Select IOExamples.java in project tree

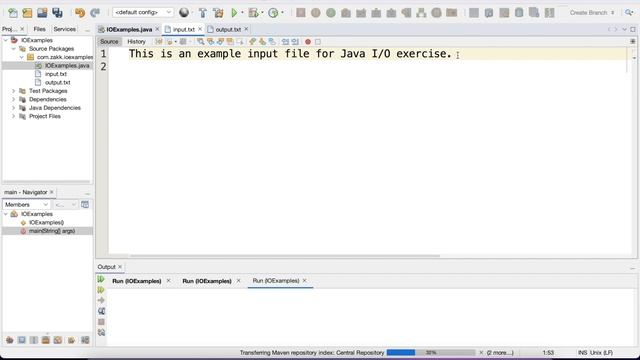[x=67, y=65]
